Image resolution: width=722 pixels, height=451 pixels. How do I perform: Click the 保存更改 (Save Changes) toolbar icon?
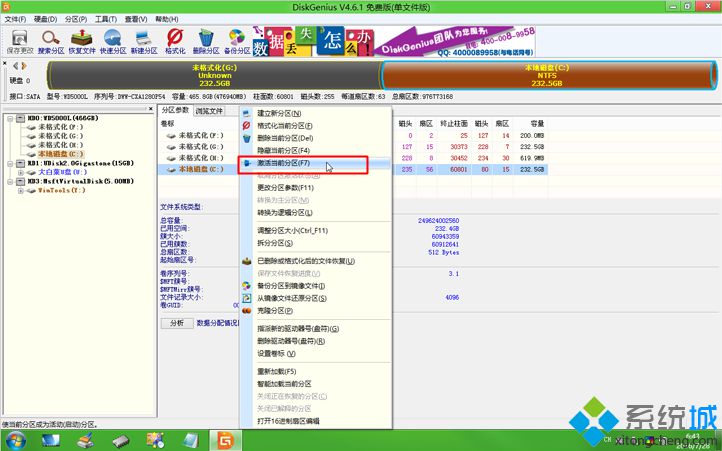(20, 42)
